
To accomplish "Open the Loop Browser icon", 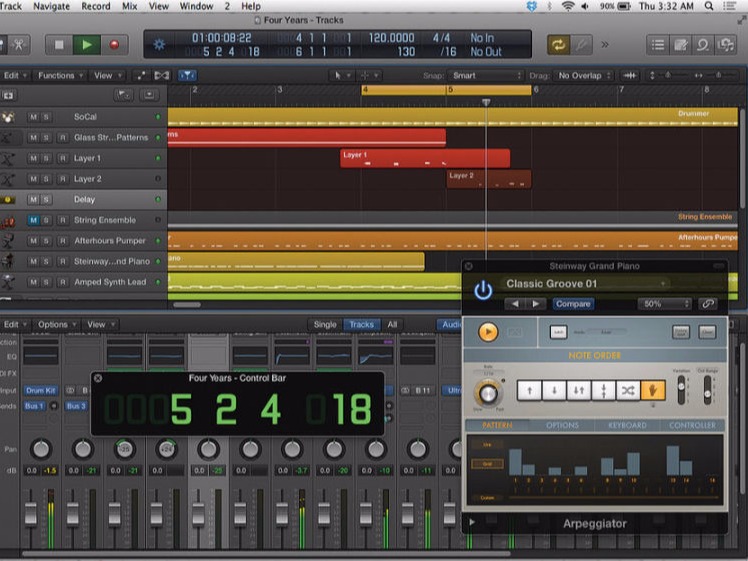I will tap(703, 45).
